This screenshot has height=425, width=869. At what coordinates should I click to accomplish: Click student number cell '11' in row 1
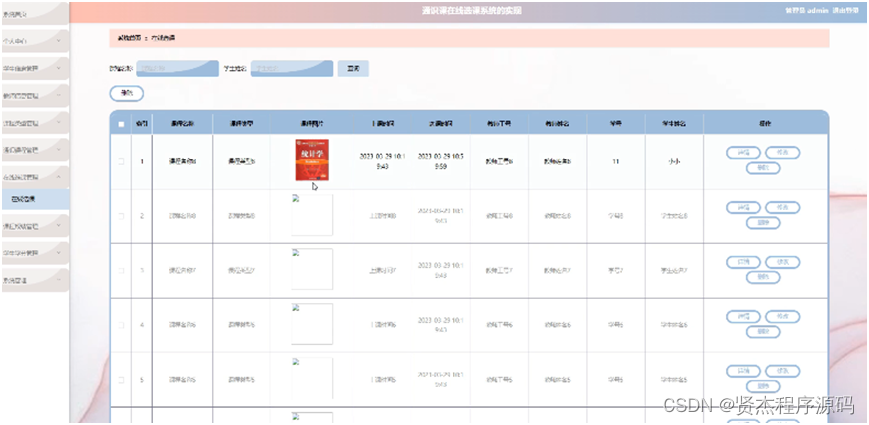point(616,162)
